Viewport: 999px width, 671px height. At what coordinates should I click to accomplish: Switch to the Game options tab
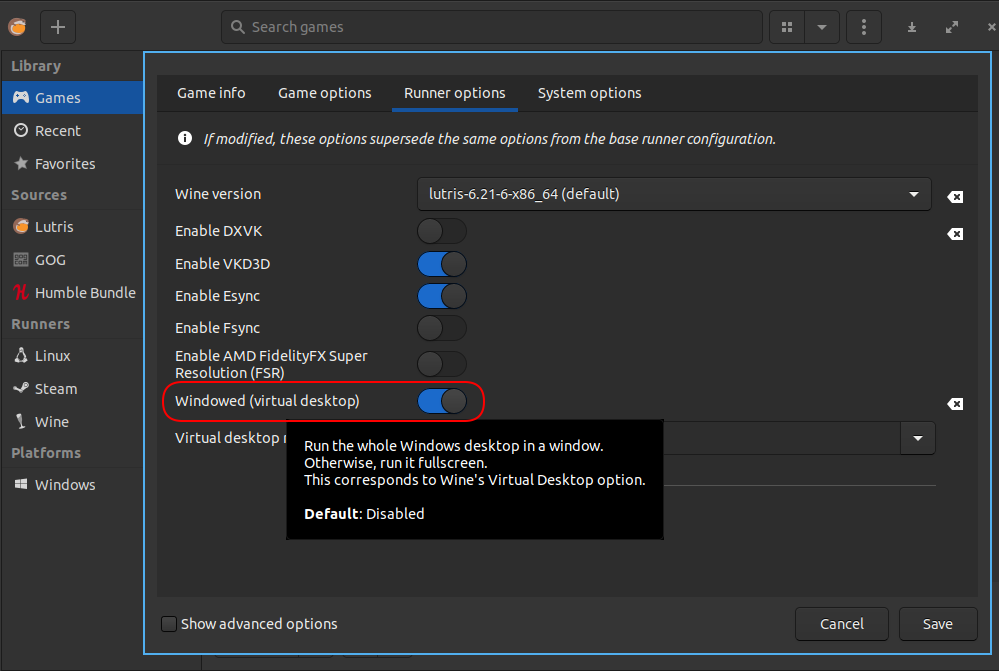click(324, 93)
